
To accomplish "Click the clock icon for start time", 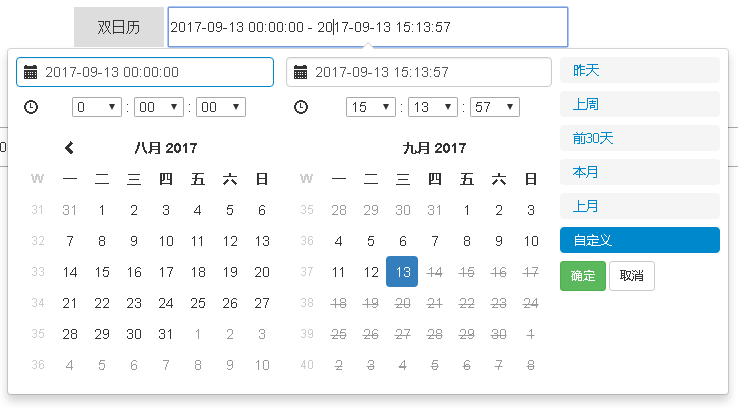I will 31,107.
